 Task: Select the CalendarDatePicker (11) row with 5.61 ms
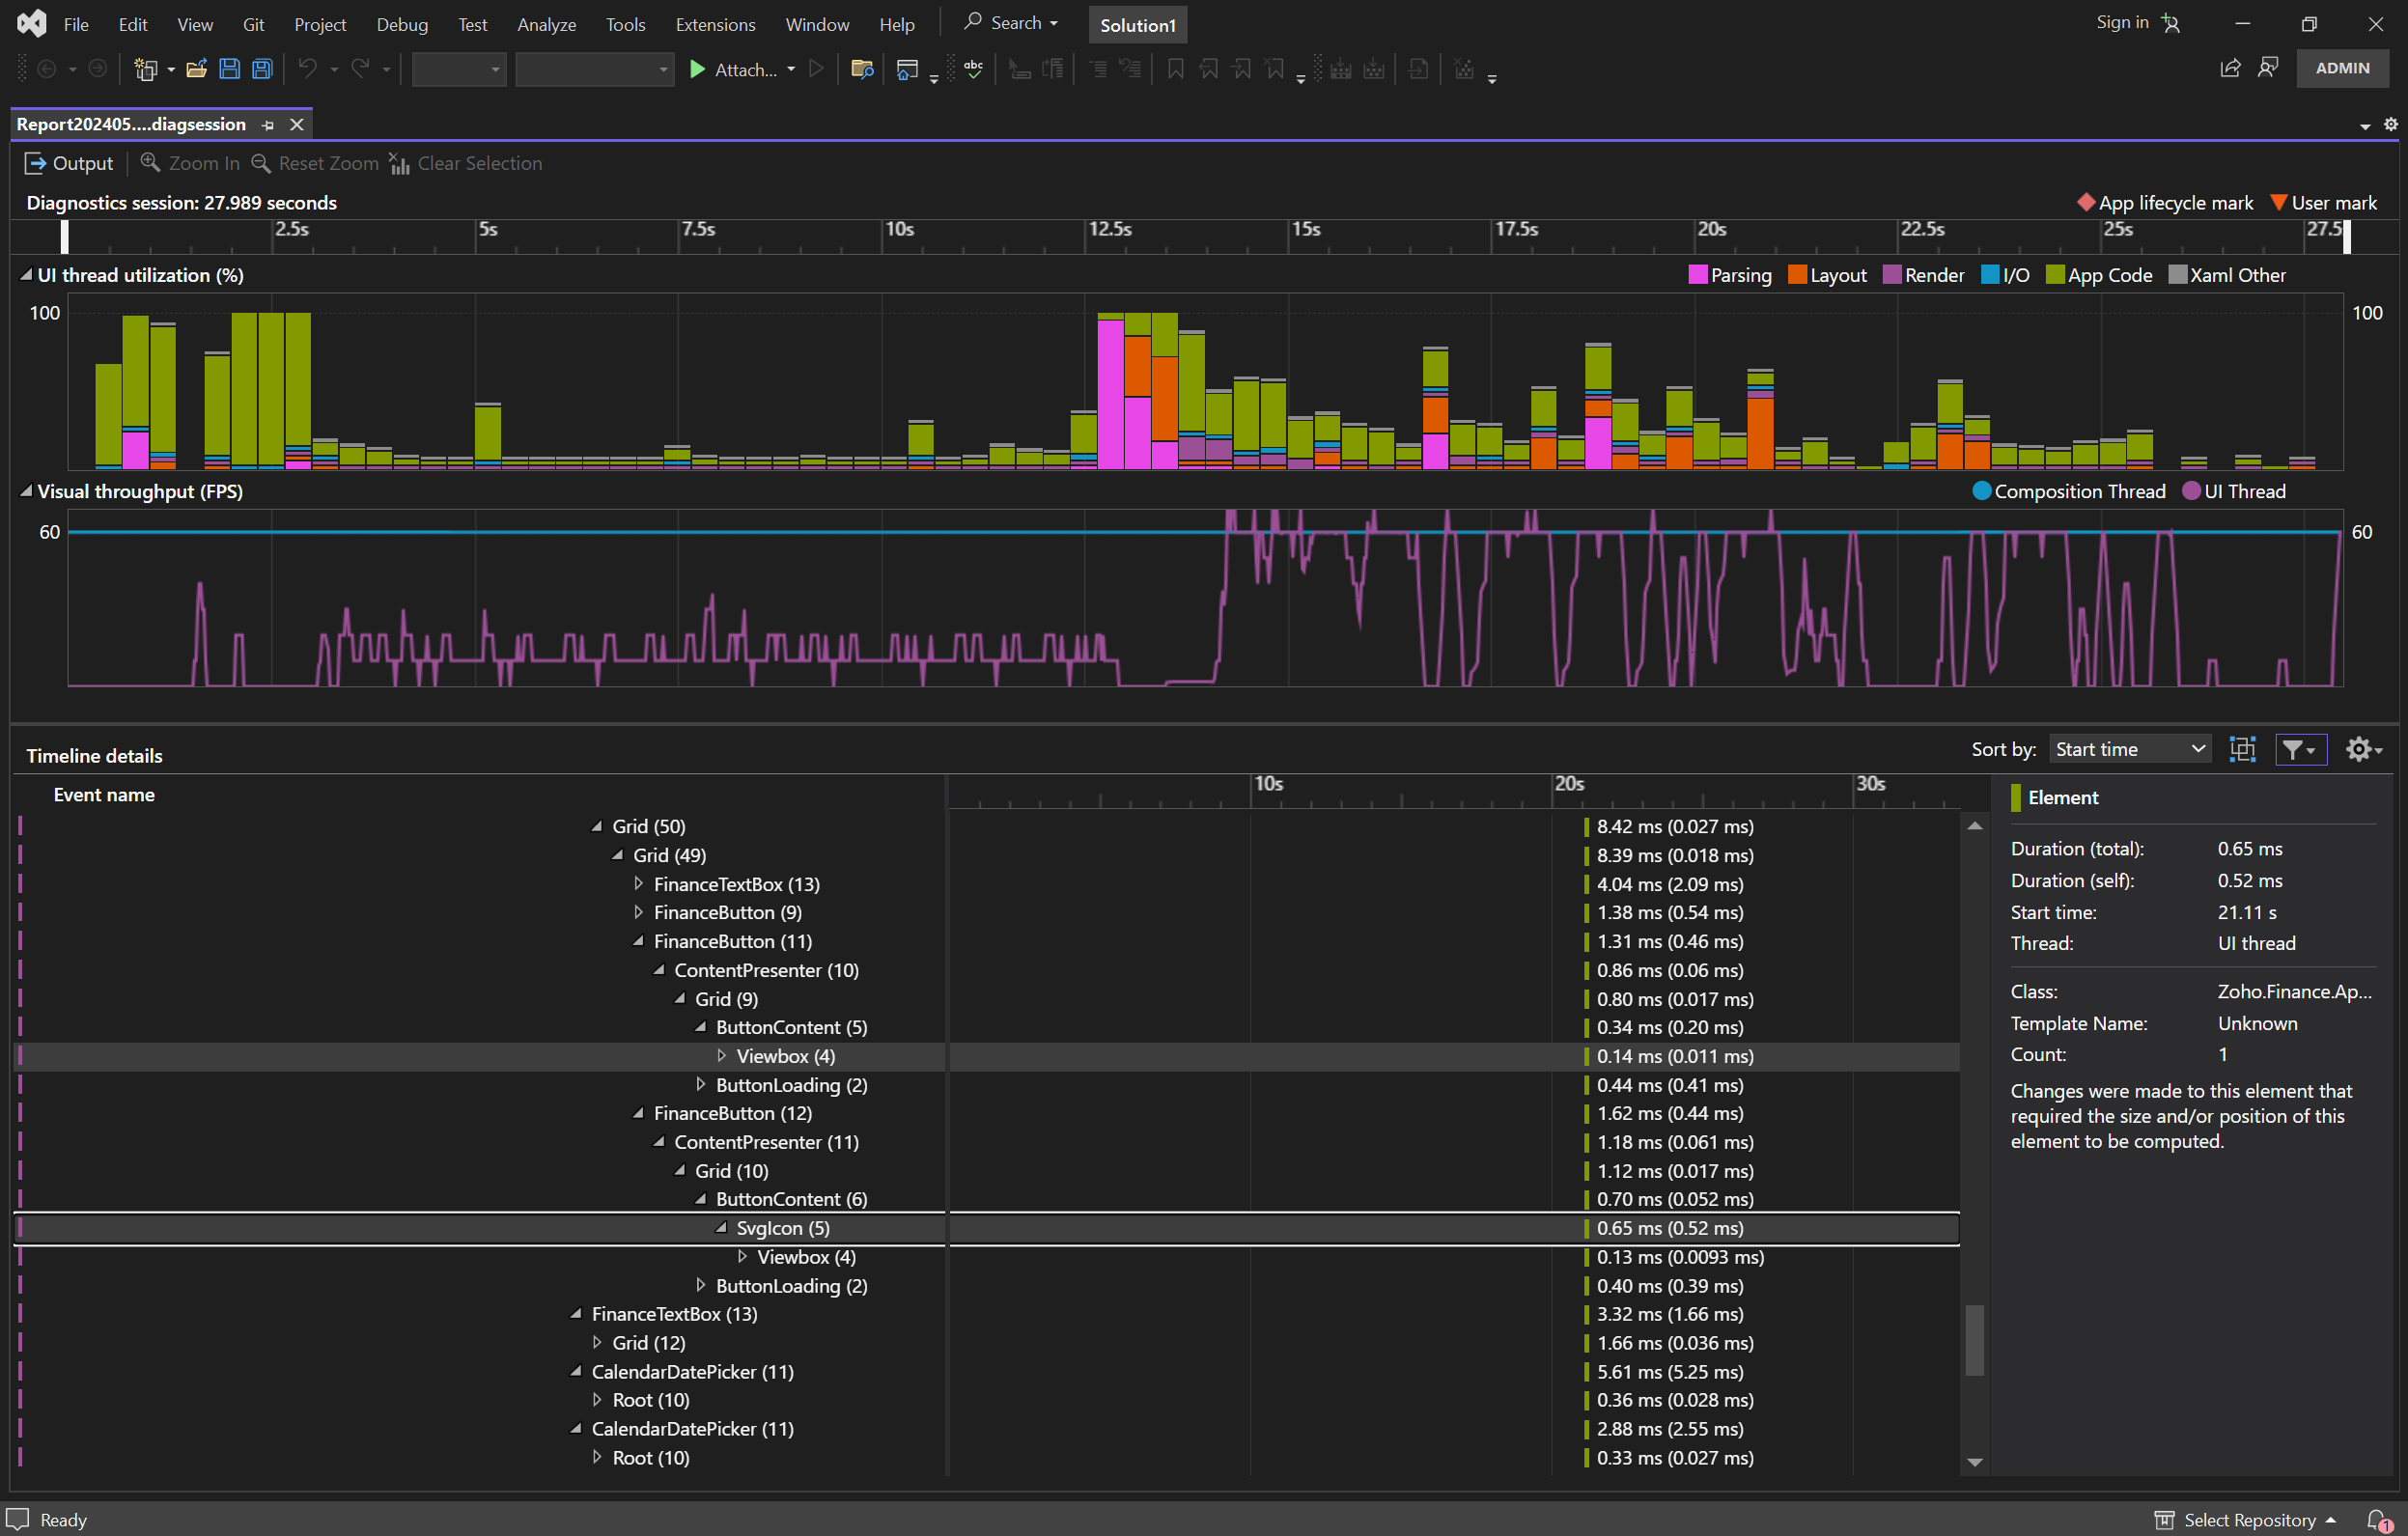(x=692, y=1372)
